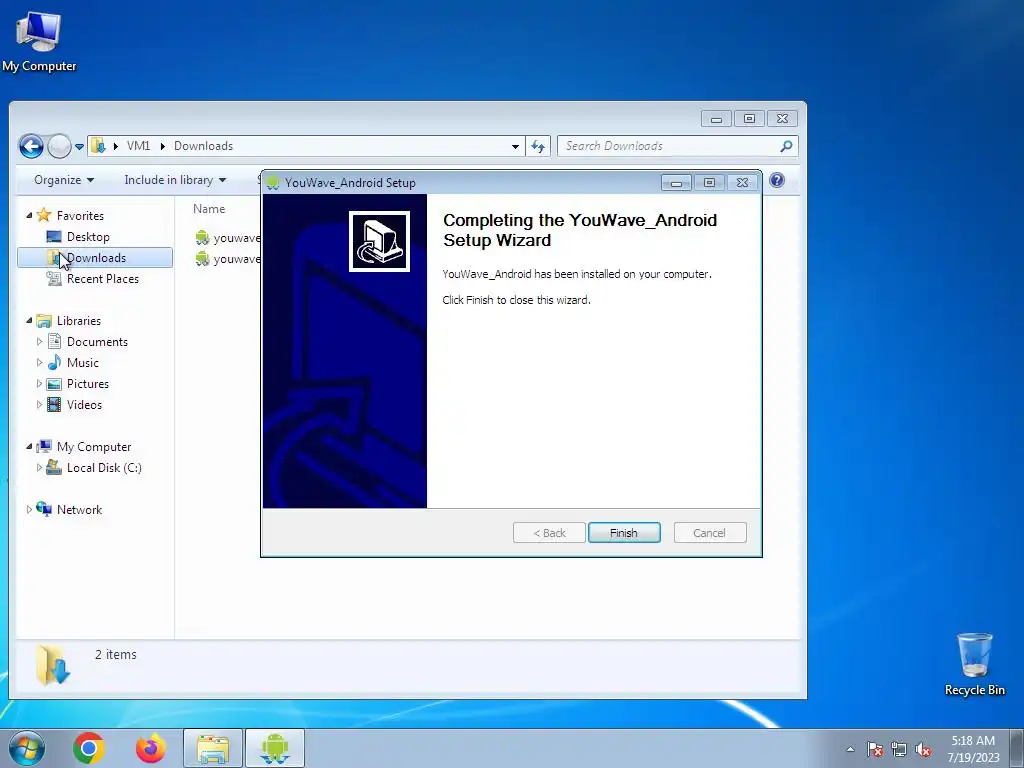Open the Windows Start menu
The width and height of the screenshot is (1024, 768).
pyautogui.click(x=26, y=748)
